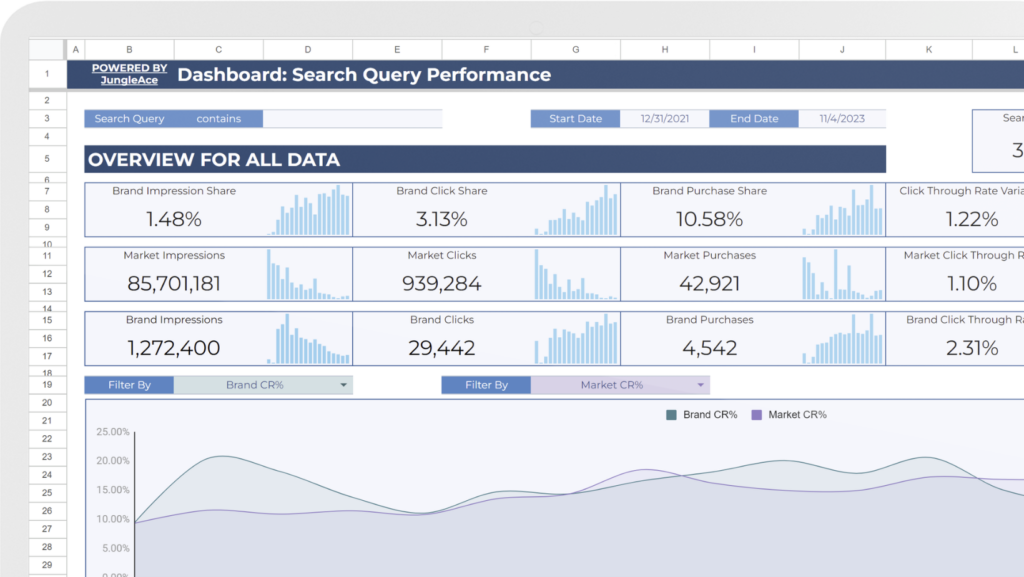Click the End Date label cell

(x=754, y=119)
